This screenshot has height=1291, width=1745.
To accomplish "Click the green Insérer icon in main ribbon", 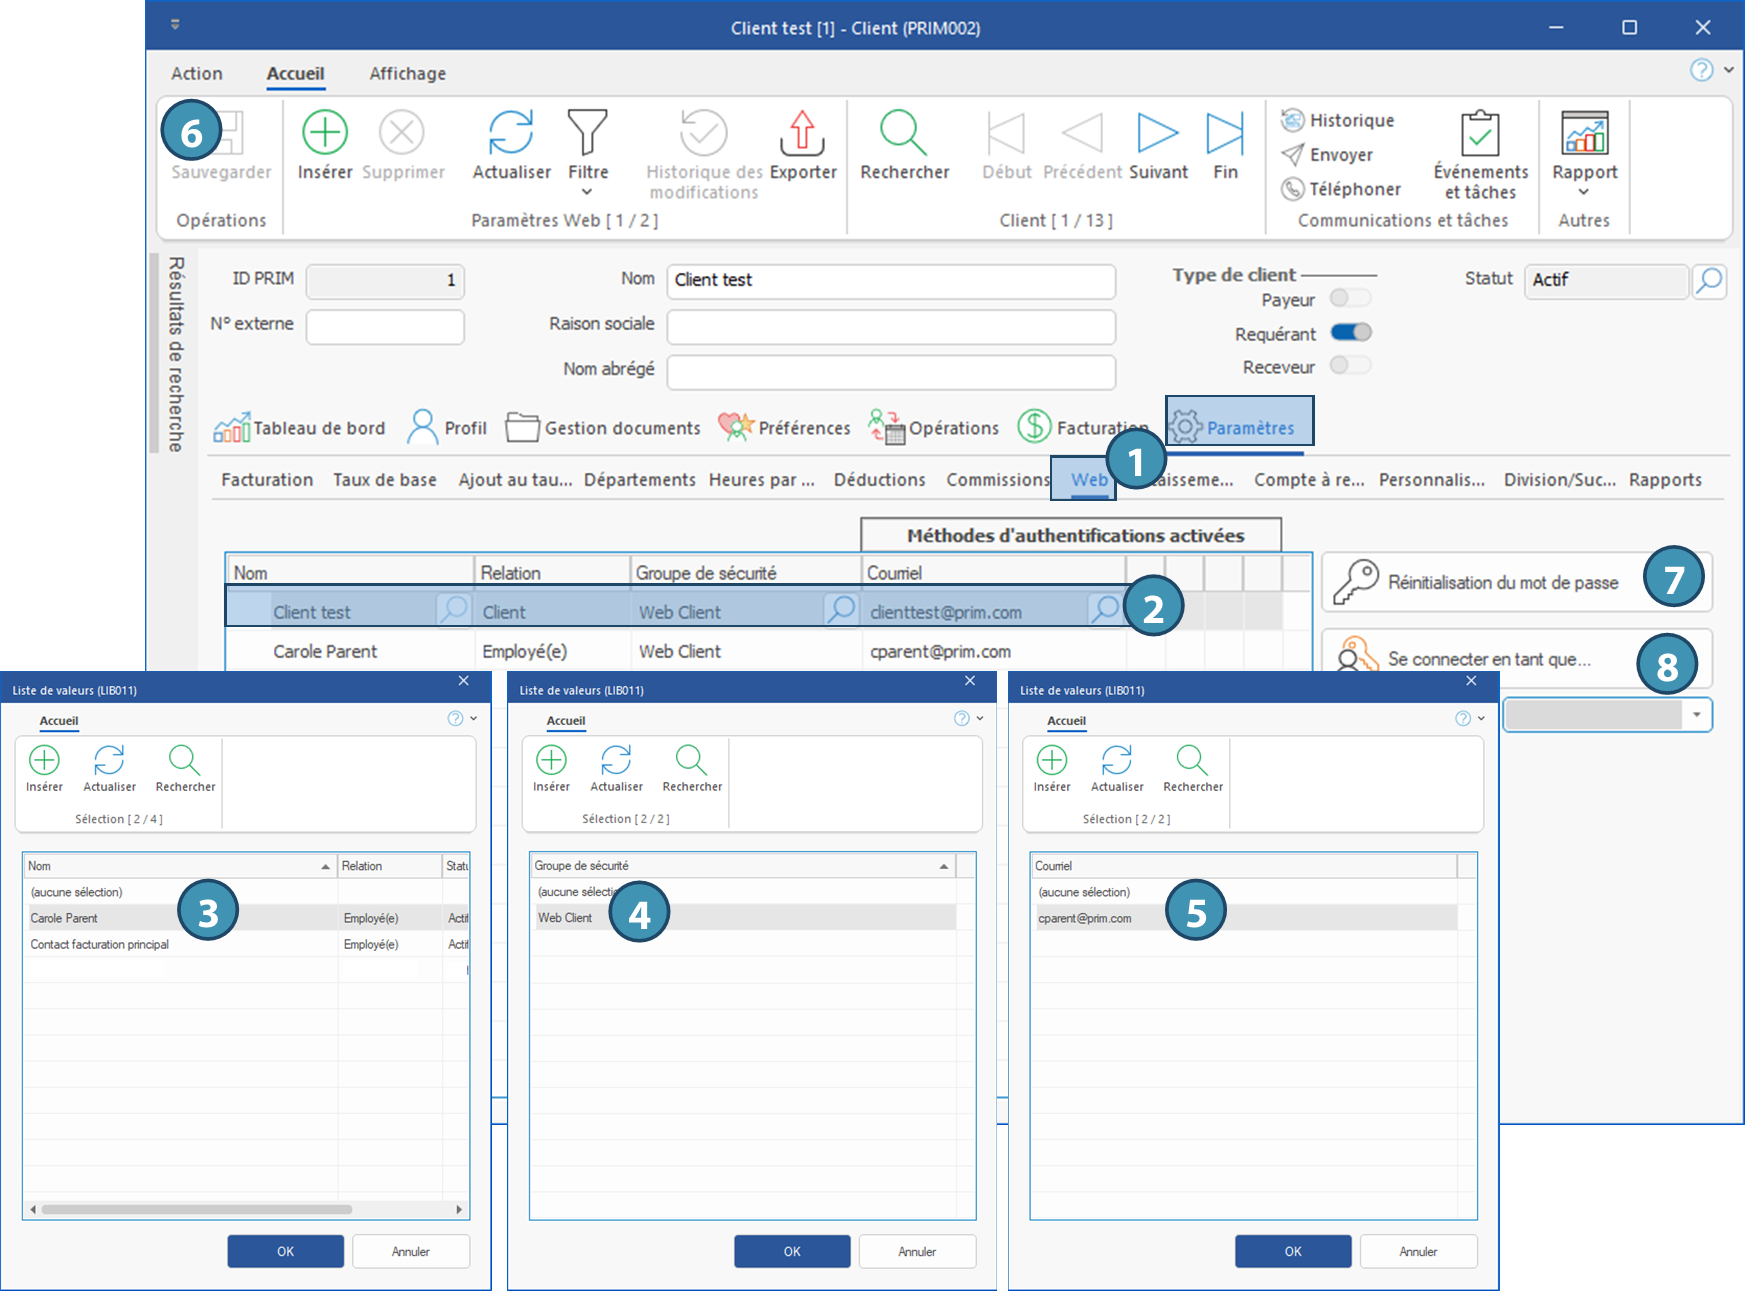I will pyautogui.click(x=325, y=133).
